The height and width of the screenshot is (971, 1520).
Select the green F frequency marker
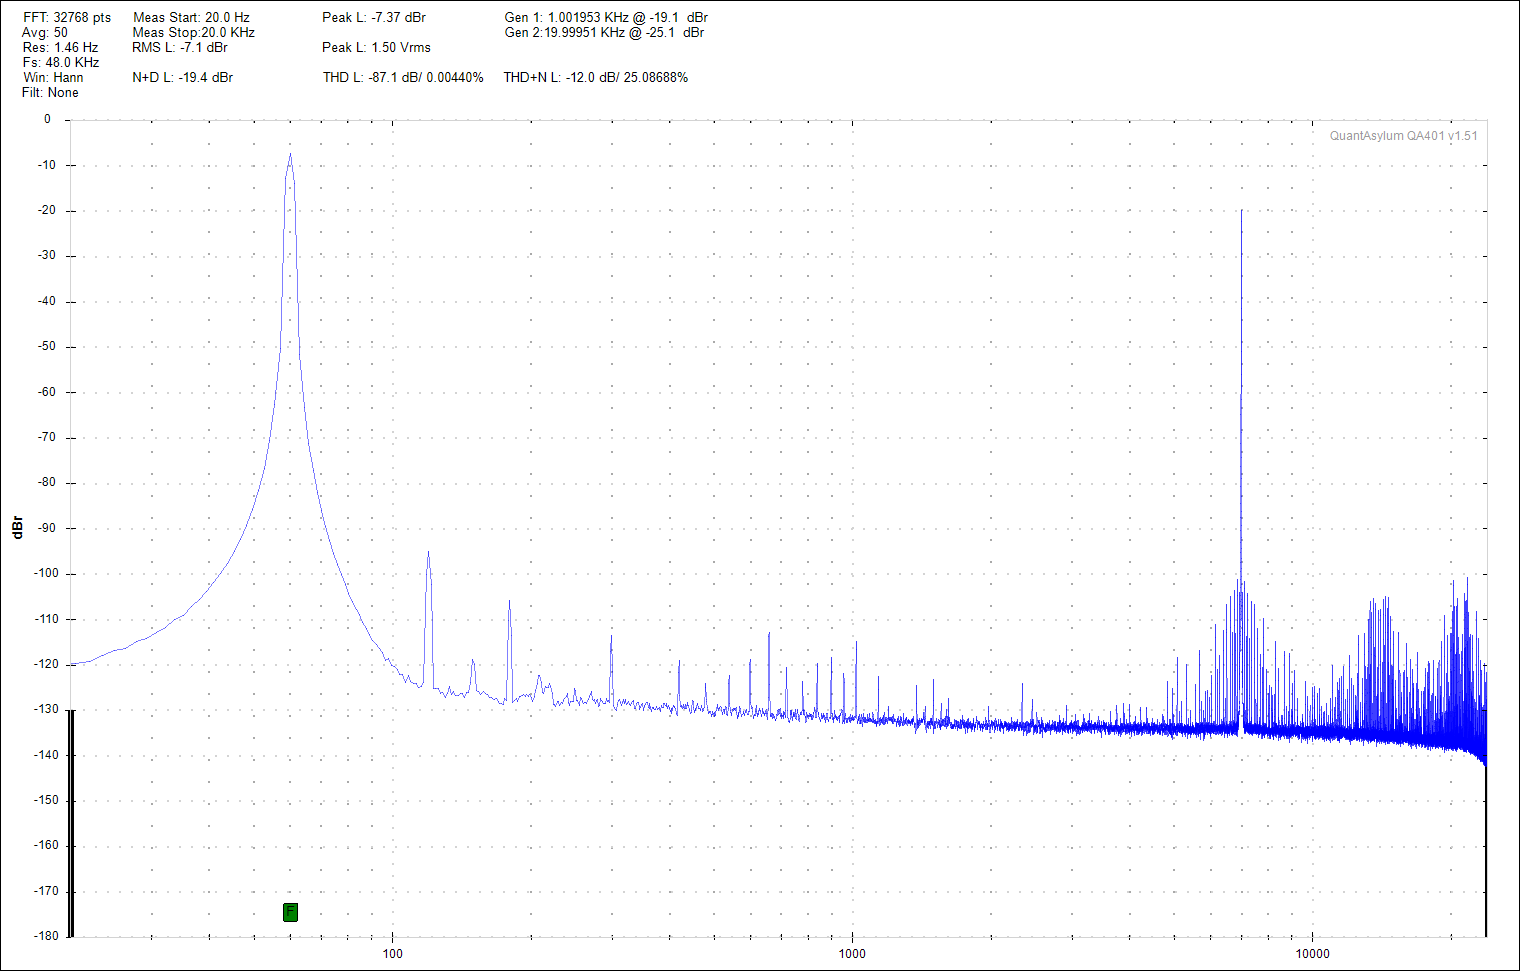click(290, 912)
